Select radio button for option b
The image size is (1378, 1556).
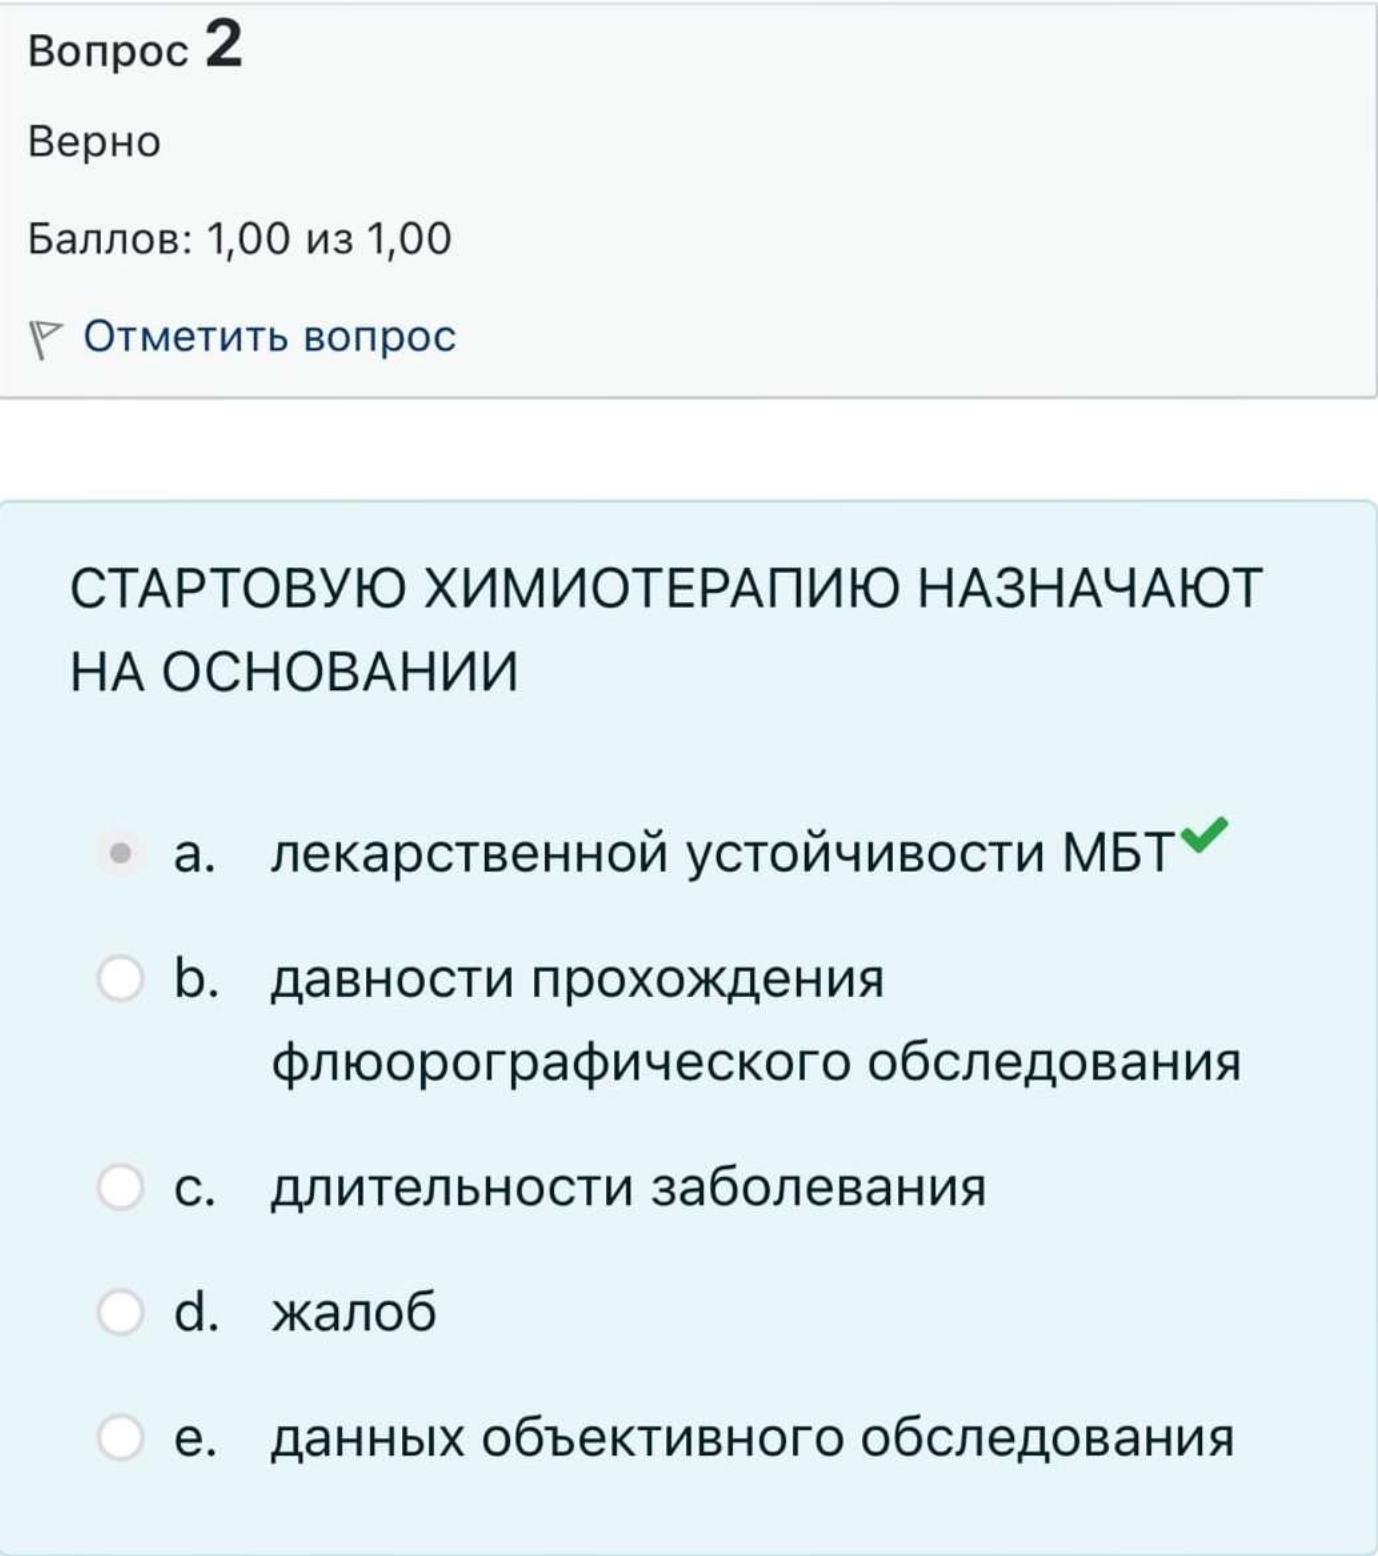pos(120,978)
